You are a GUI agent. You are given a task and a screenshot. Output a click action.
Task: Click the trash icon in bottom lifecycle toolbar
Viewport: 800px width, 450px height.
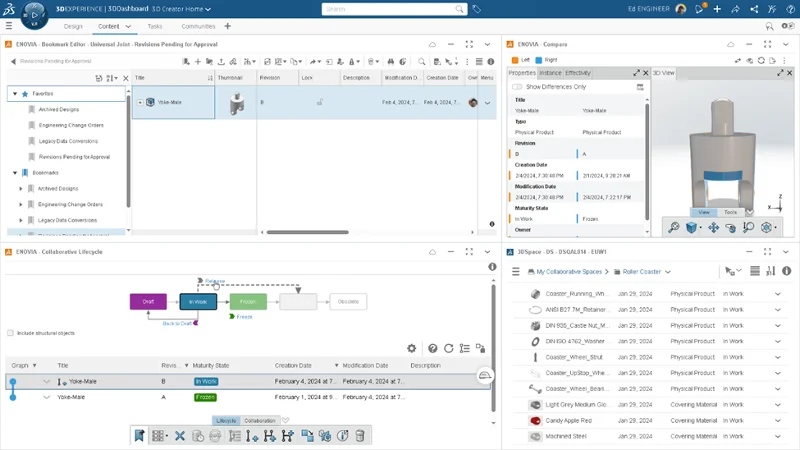tap(359, 436)
